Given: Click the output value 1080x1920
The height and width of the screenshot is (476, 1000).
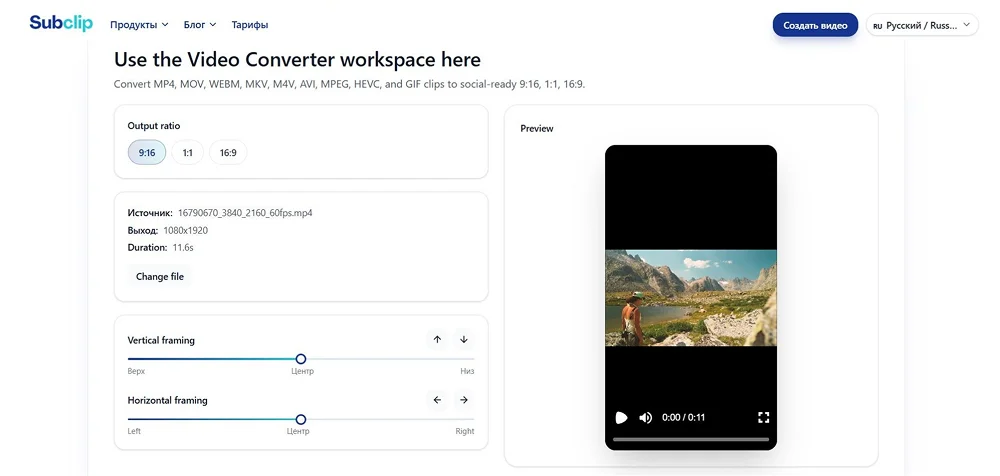Looking at the screenshot, I should (x=186, y=230).
